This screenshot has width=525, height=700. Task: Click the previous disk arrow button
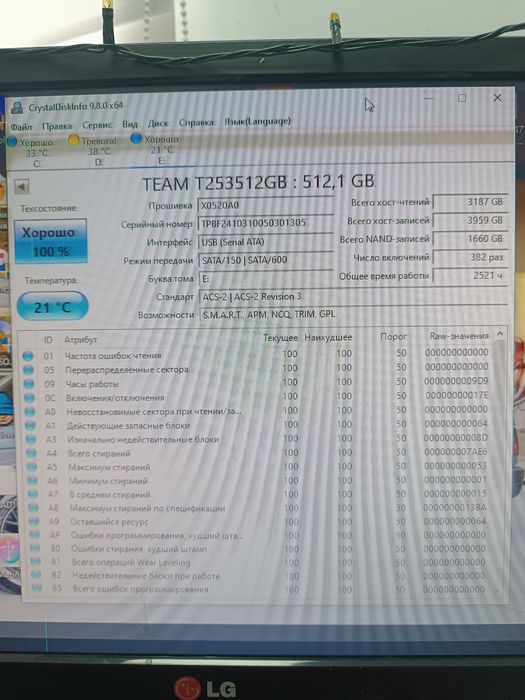pos(22,187)
